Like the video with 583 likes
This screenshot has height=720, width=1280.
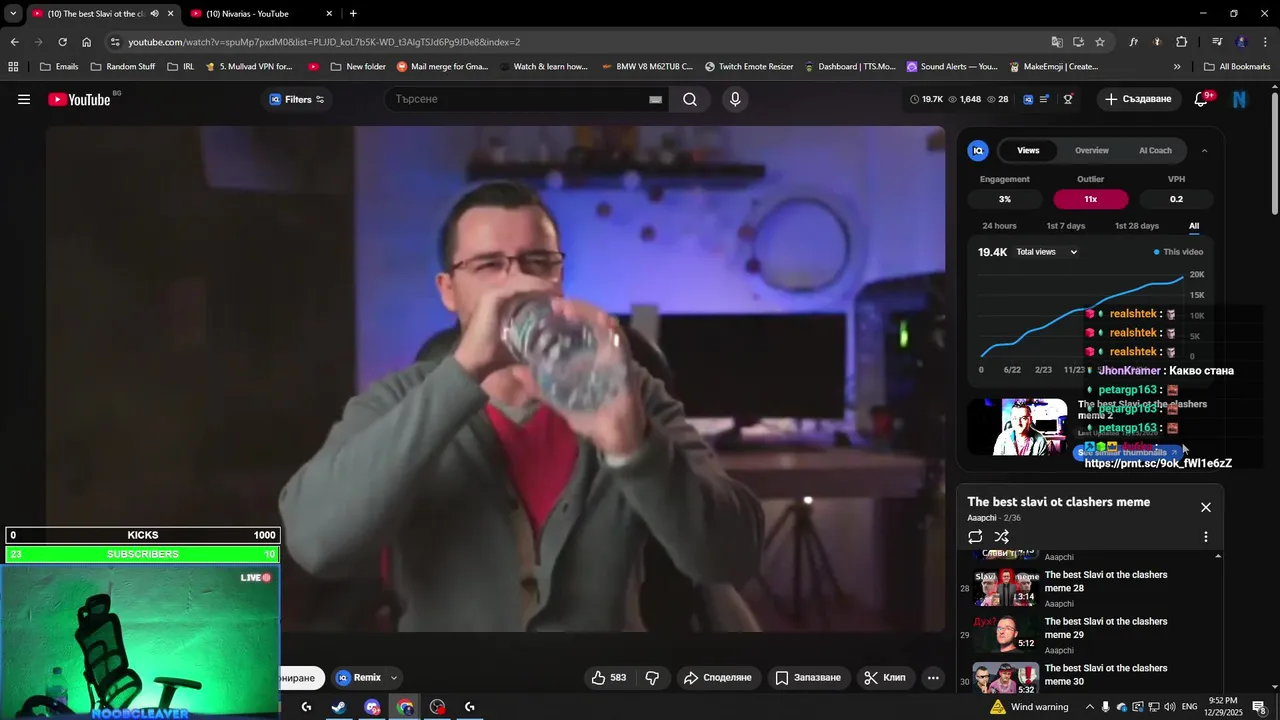point(608,678)
